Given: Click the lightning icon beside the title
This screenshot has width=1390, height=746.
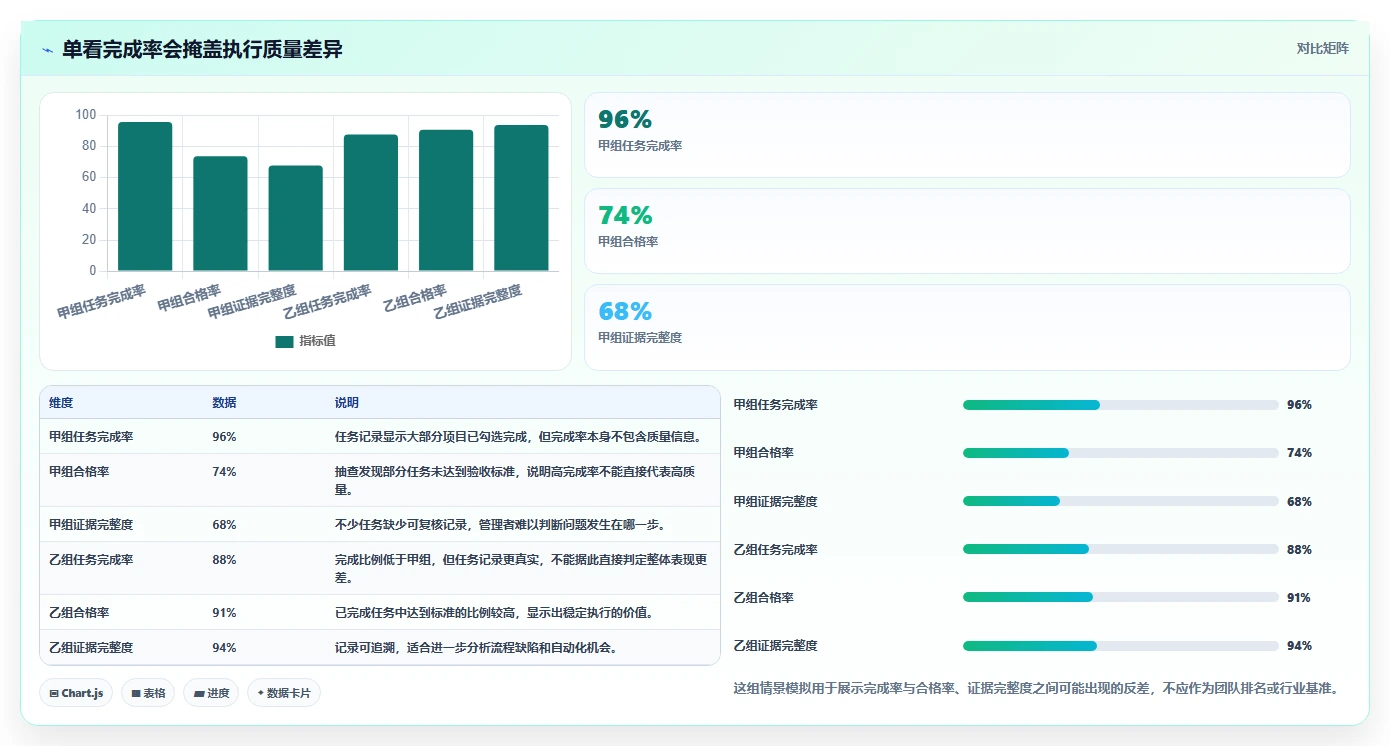Looking at the screenshot, I should click(x=48, y=50).
